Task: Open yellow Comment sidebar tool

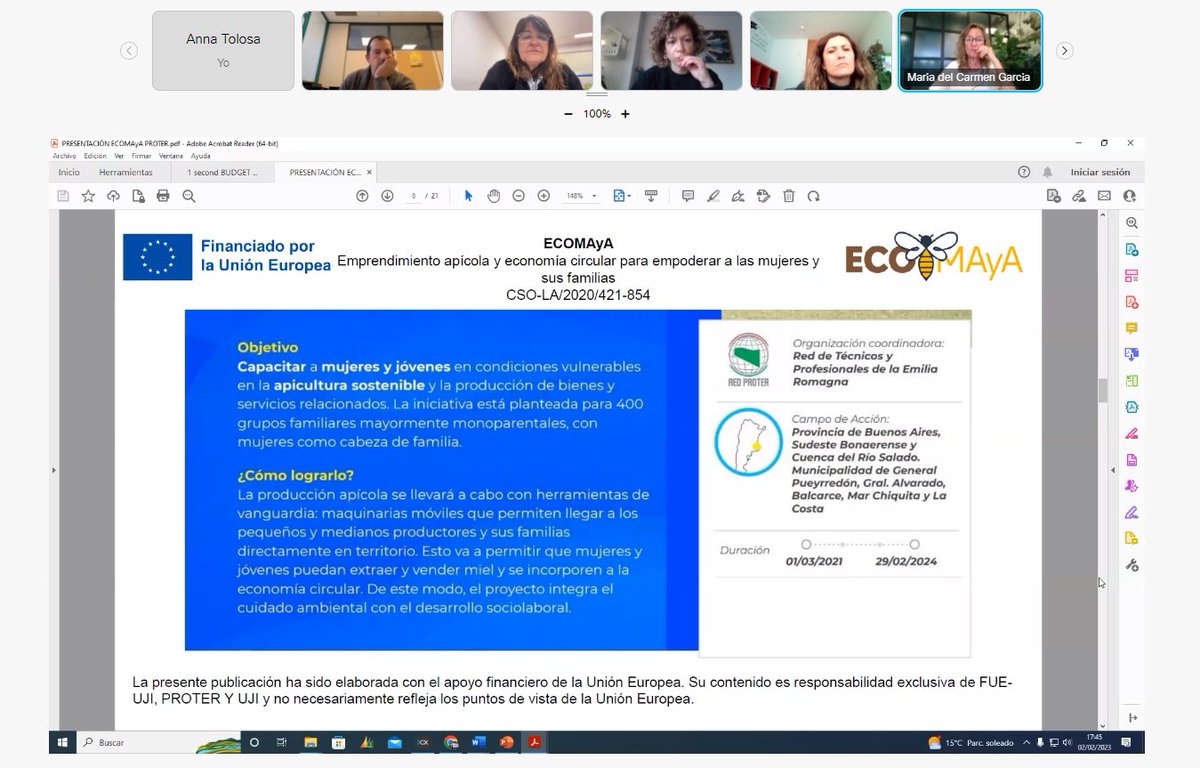Action: point(1132,328)
